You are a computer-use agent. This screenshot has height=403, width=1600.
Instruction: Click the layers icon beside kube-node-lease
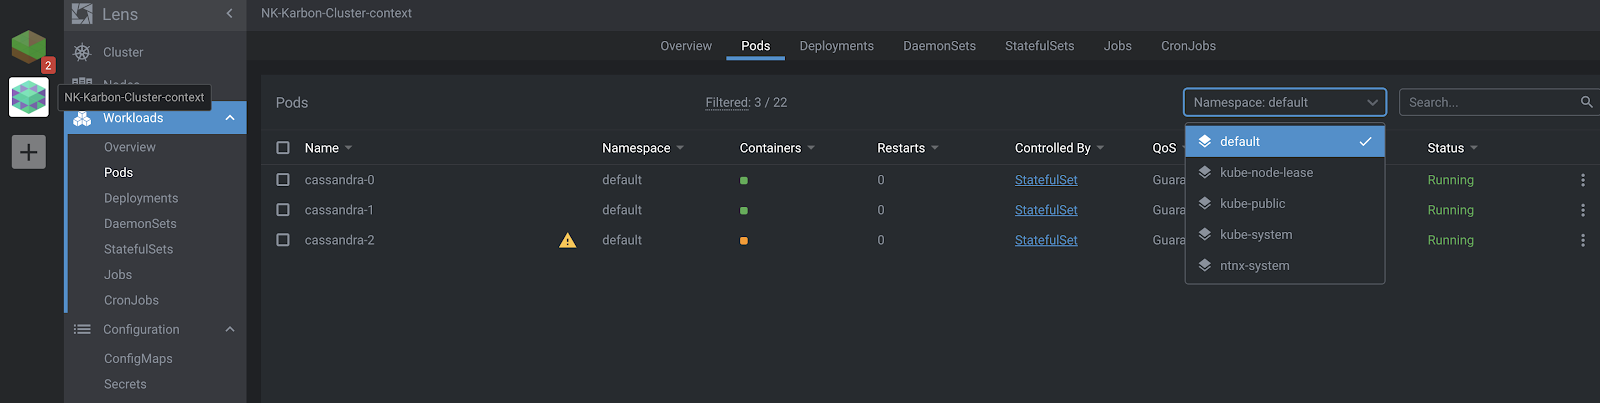tap(1205, 172)
